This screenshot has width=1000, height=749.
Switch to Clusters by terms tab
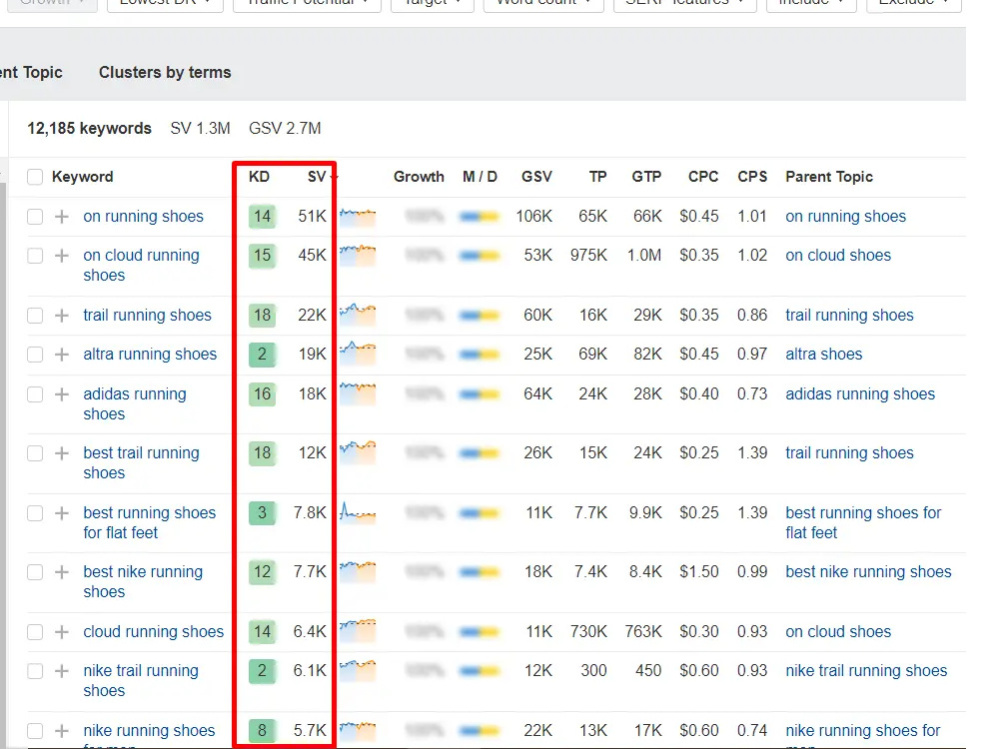[x=165, y=72]
